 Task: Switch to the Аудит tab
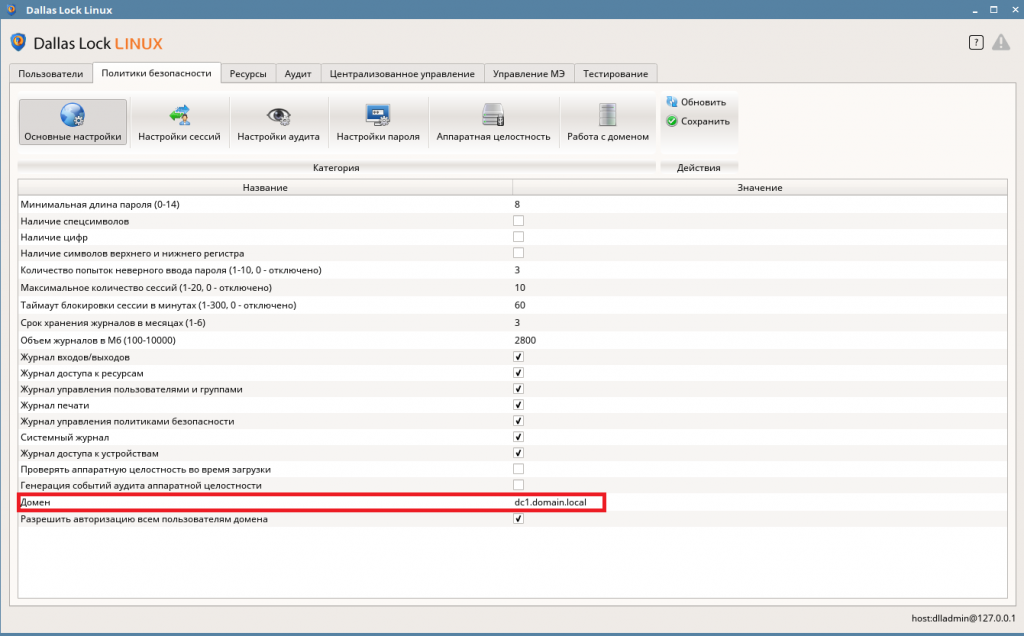(298, 74)
